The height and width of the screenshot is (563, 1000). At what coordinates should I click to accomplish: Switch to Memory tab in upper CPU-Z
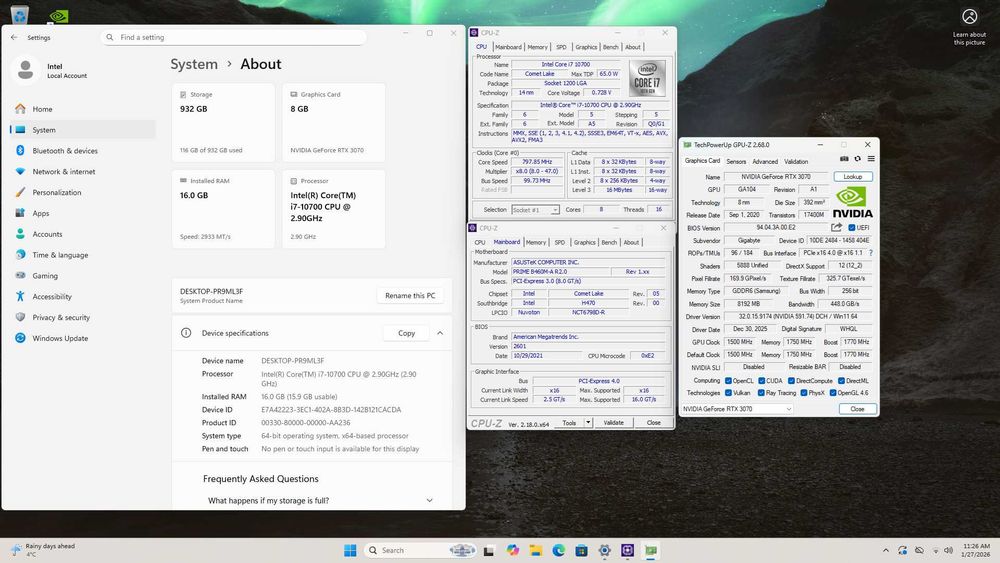click(x=538, y=47)
